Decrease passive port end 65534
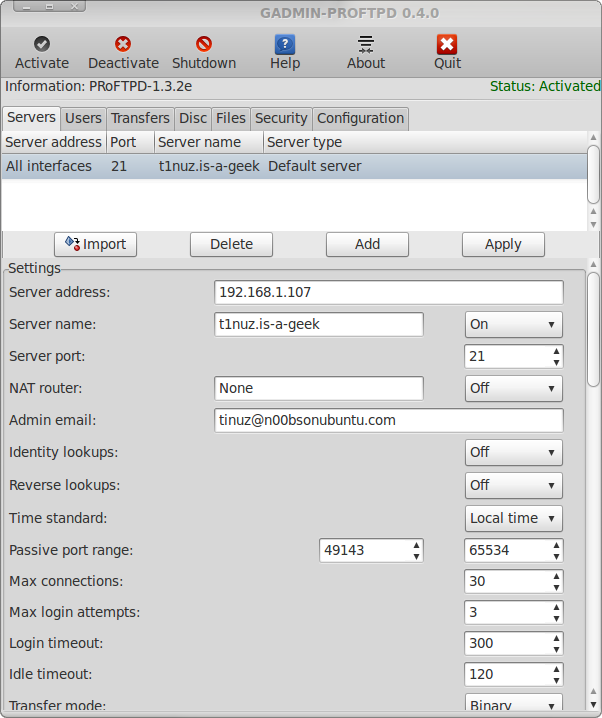602x718 pixels. tap(556, 556)
